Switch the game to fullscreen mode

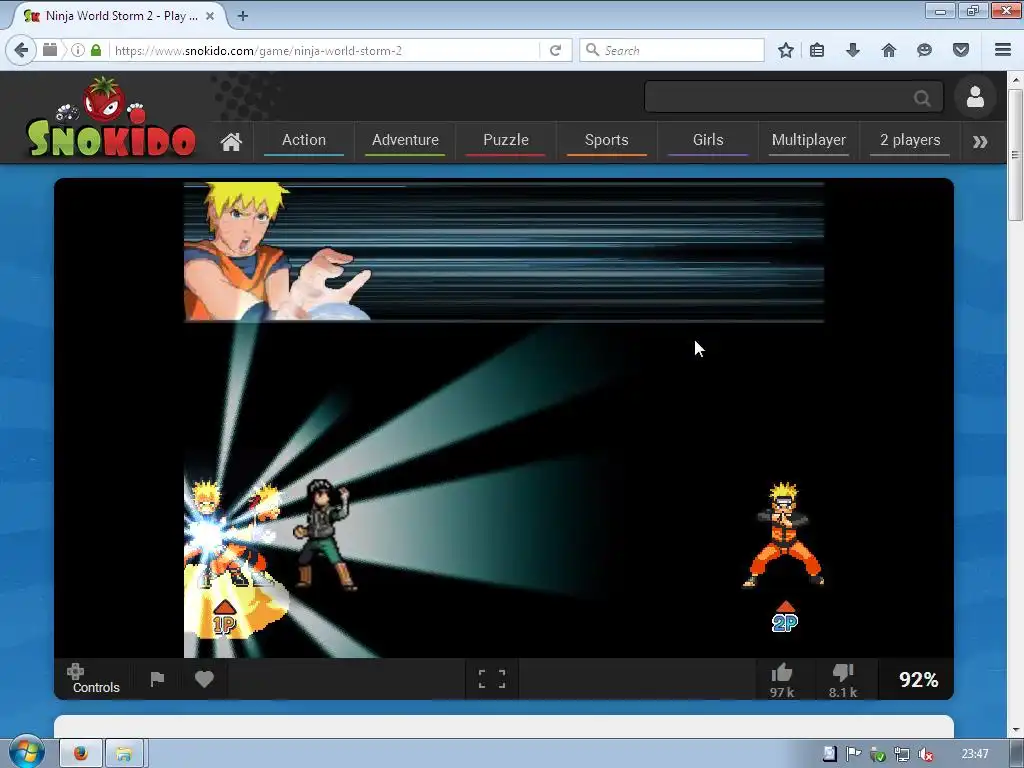[x=492, y=679]
